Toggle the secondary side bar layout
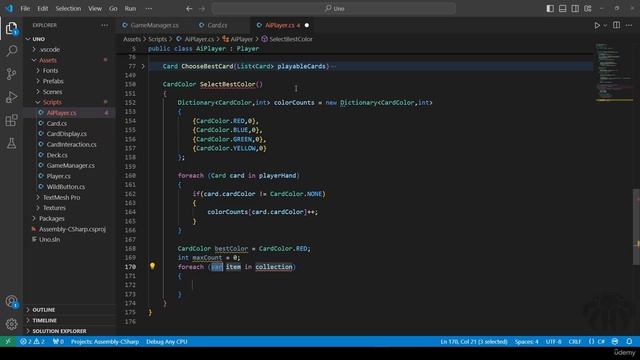640x360 pixels. click(575, 9)
